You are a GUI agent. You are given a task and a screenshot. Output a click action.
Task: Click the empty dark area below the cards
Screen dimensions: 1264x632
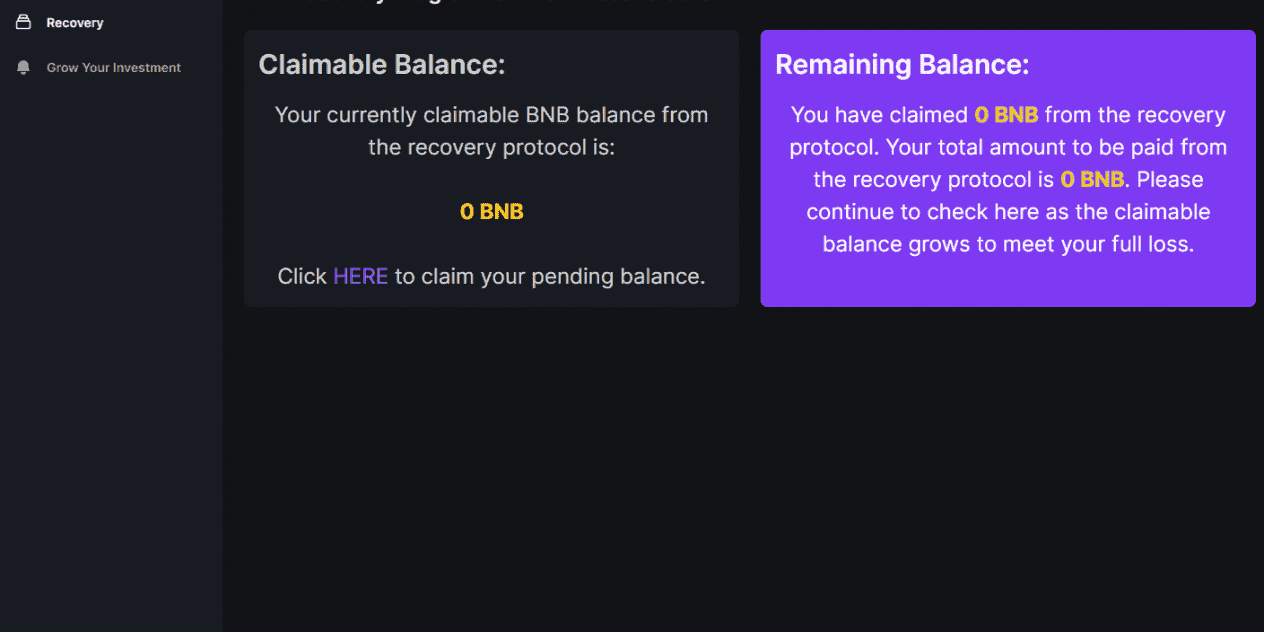click(742, 470)
